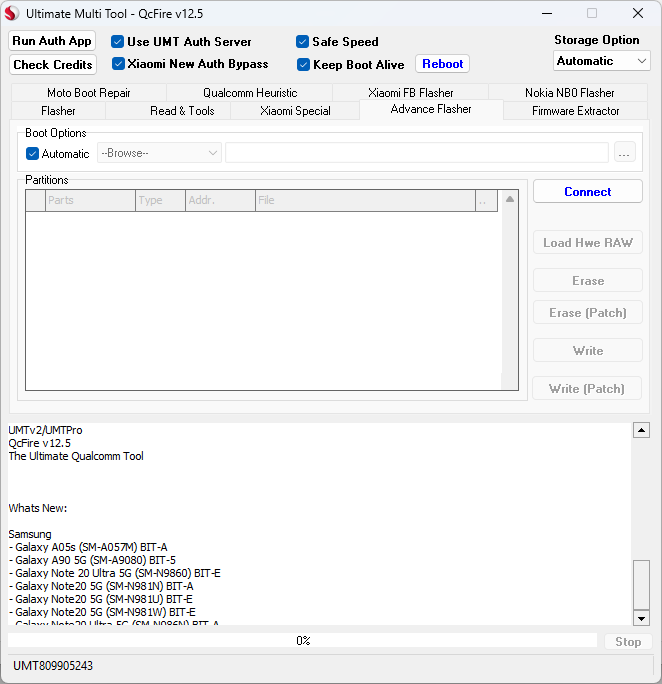Click the Load Hwe RAW button

coord(587,243)
